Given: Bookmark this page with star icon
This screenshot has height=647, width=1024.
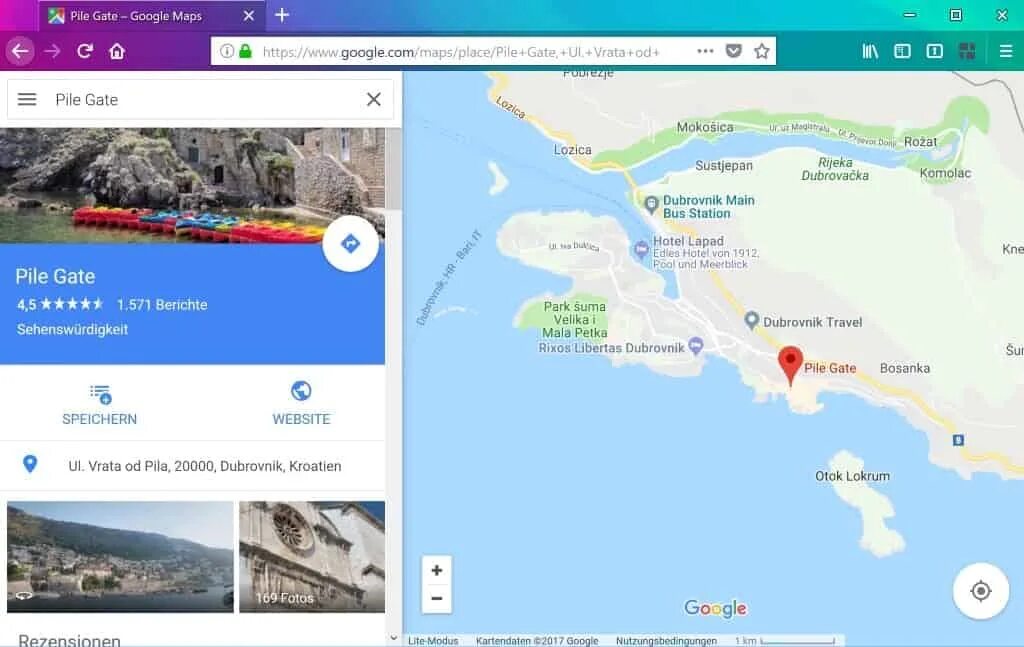Looking at the screenshot, I should [761, 51].
